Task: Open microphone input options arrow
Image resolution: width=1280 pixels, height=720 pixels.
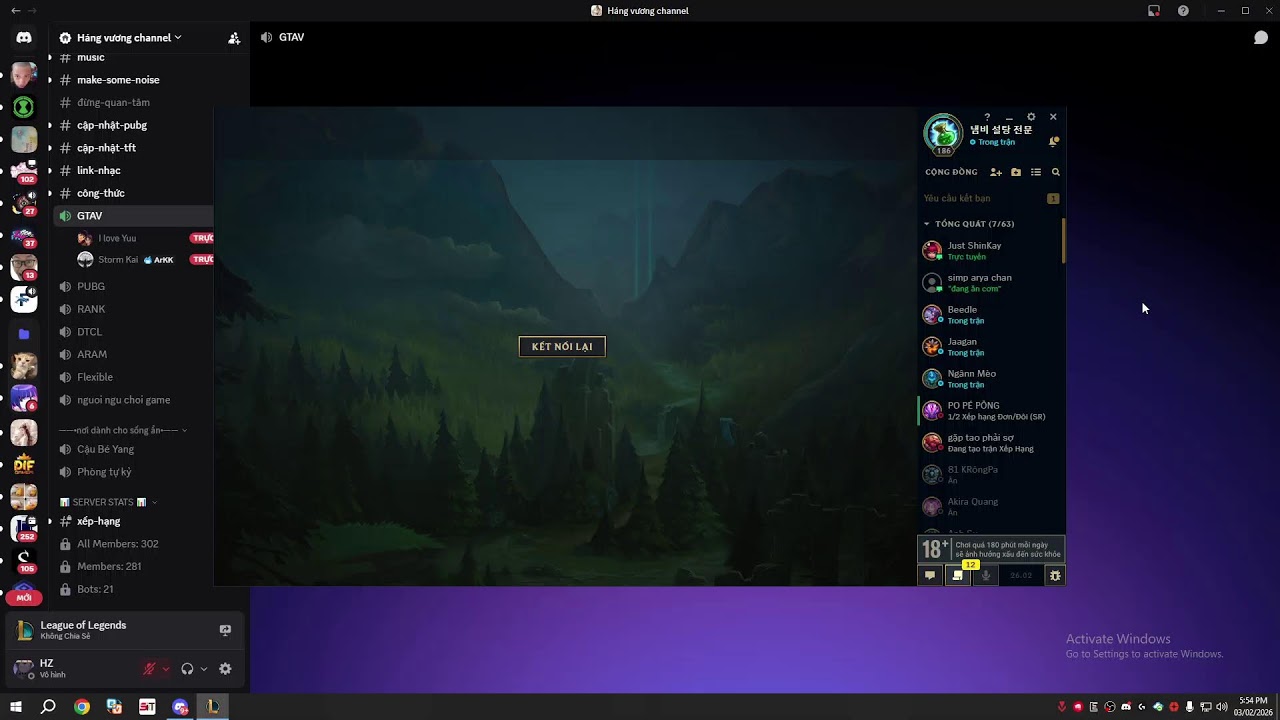Action: 165,669
